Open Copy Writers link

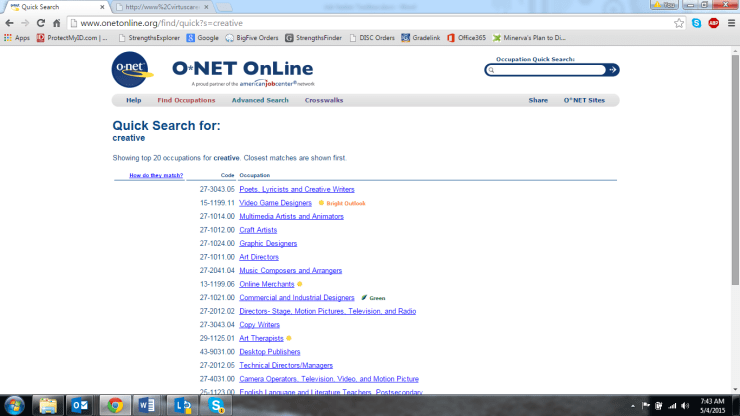tap(260, 325)
